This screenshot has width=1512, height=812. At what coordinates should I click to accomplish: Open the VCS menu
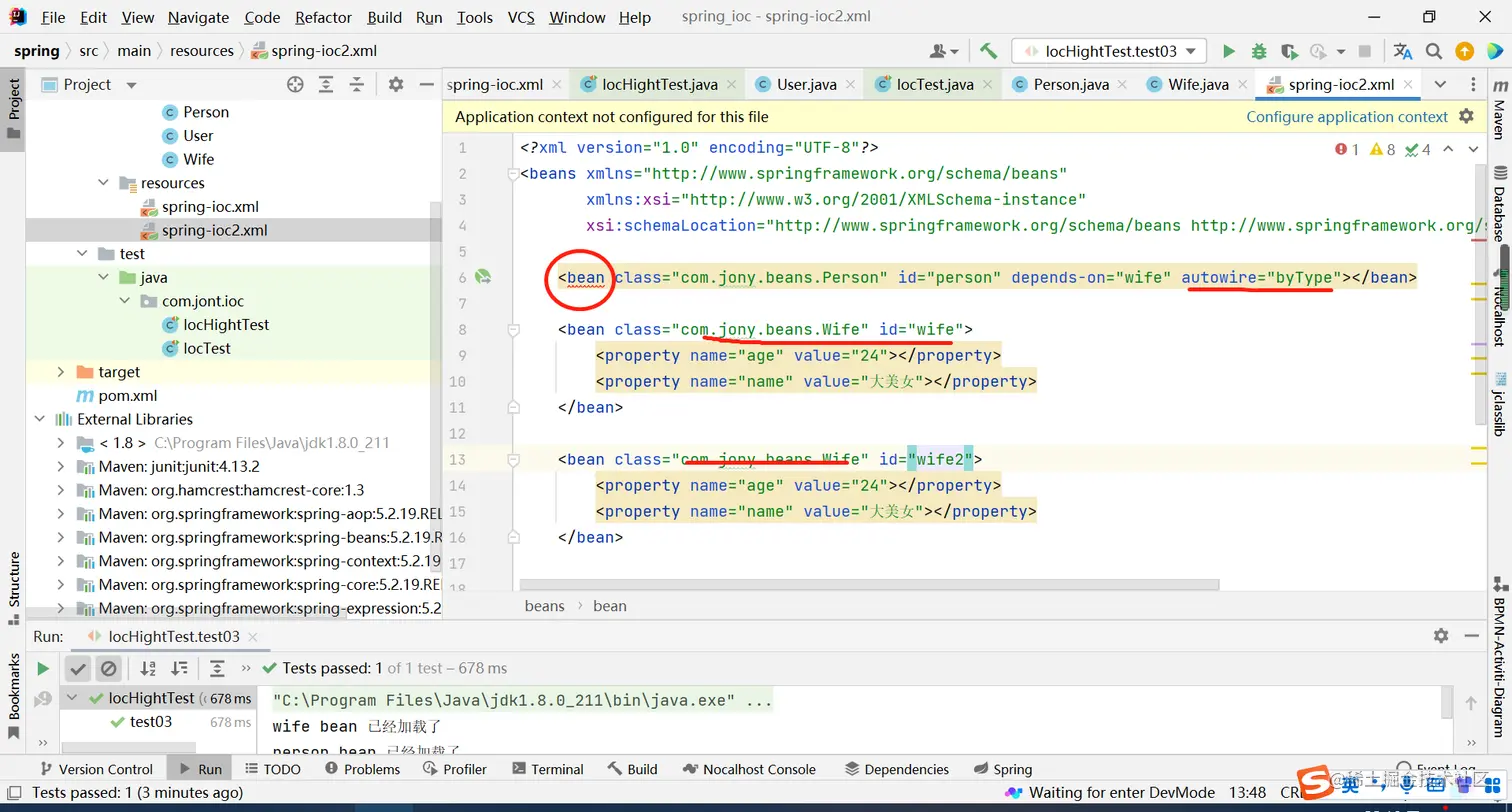point(521,17)
